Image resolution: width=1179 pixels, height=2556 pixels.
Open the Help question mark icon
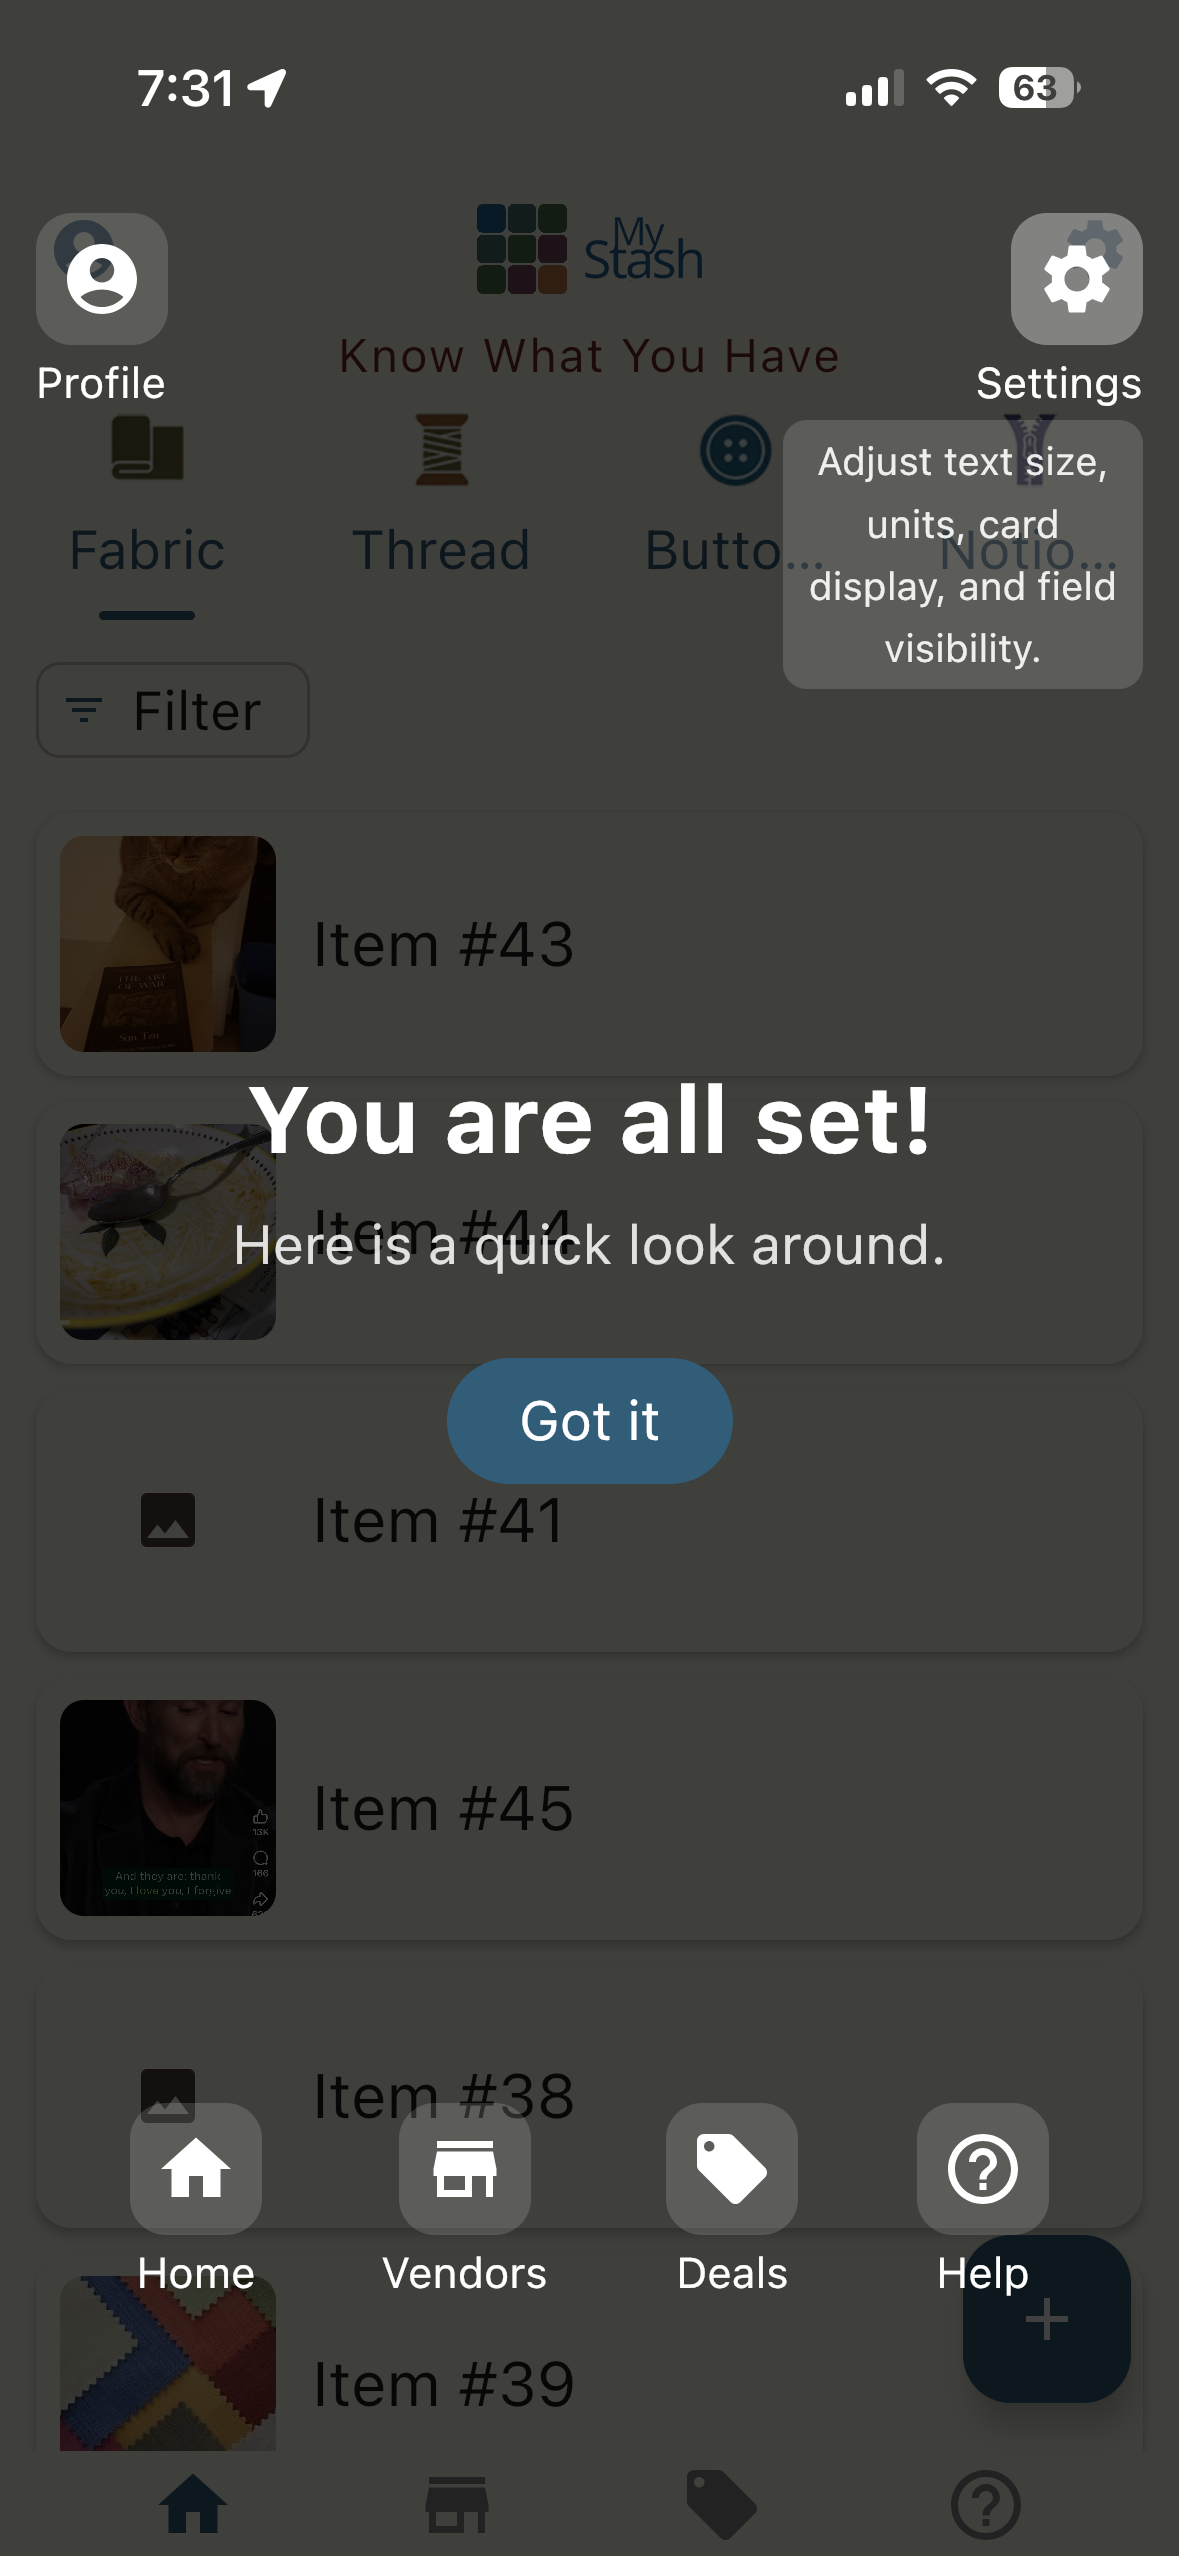982,2170
